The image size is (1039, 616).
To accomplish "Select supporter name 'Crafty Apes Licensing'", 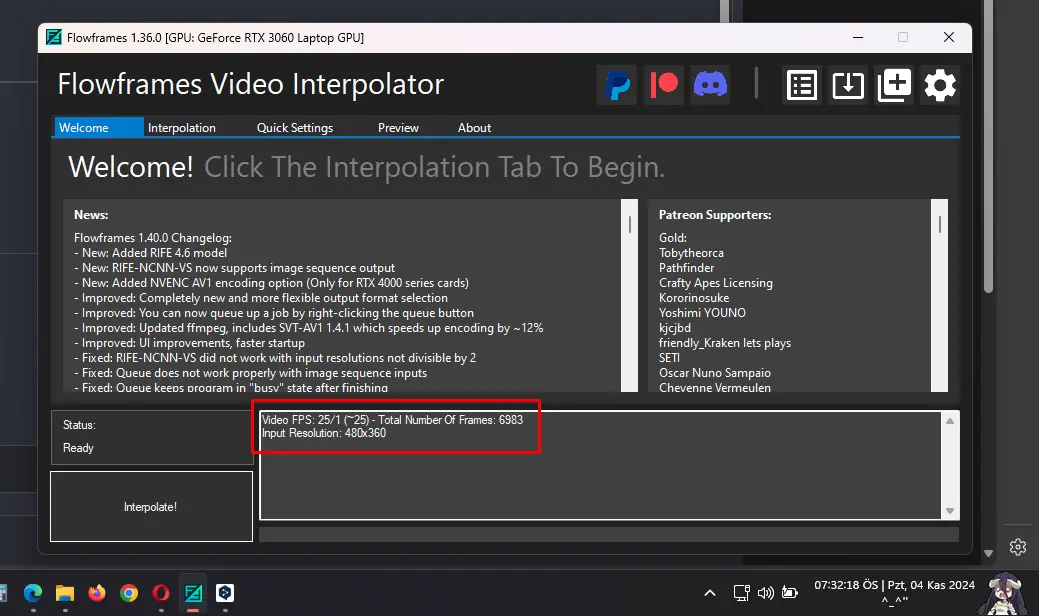I will pos(716,283).
